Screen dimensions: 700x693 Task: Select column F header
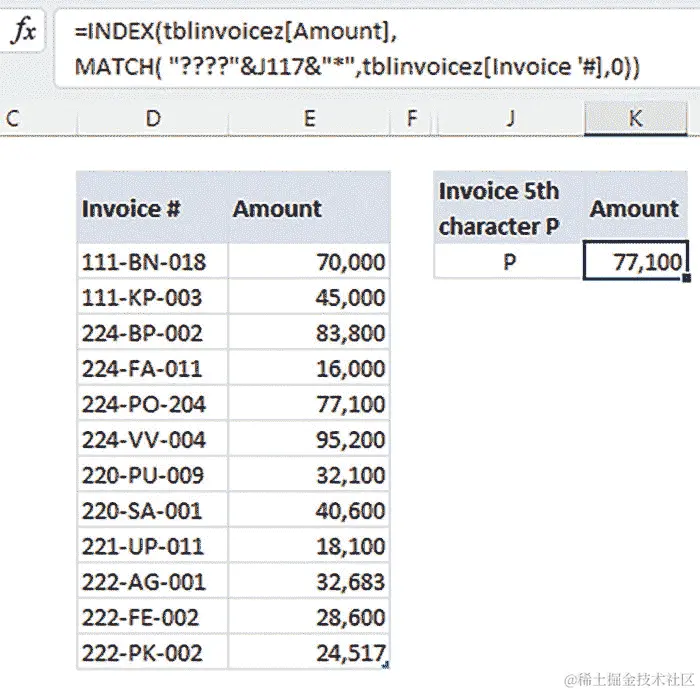coord(412,118)
